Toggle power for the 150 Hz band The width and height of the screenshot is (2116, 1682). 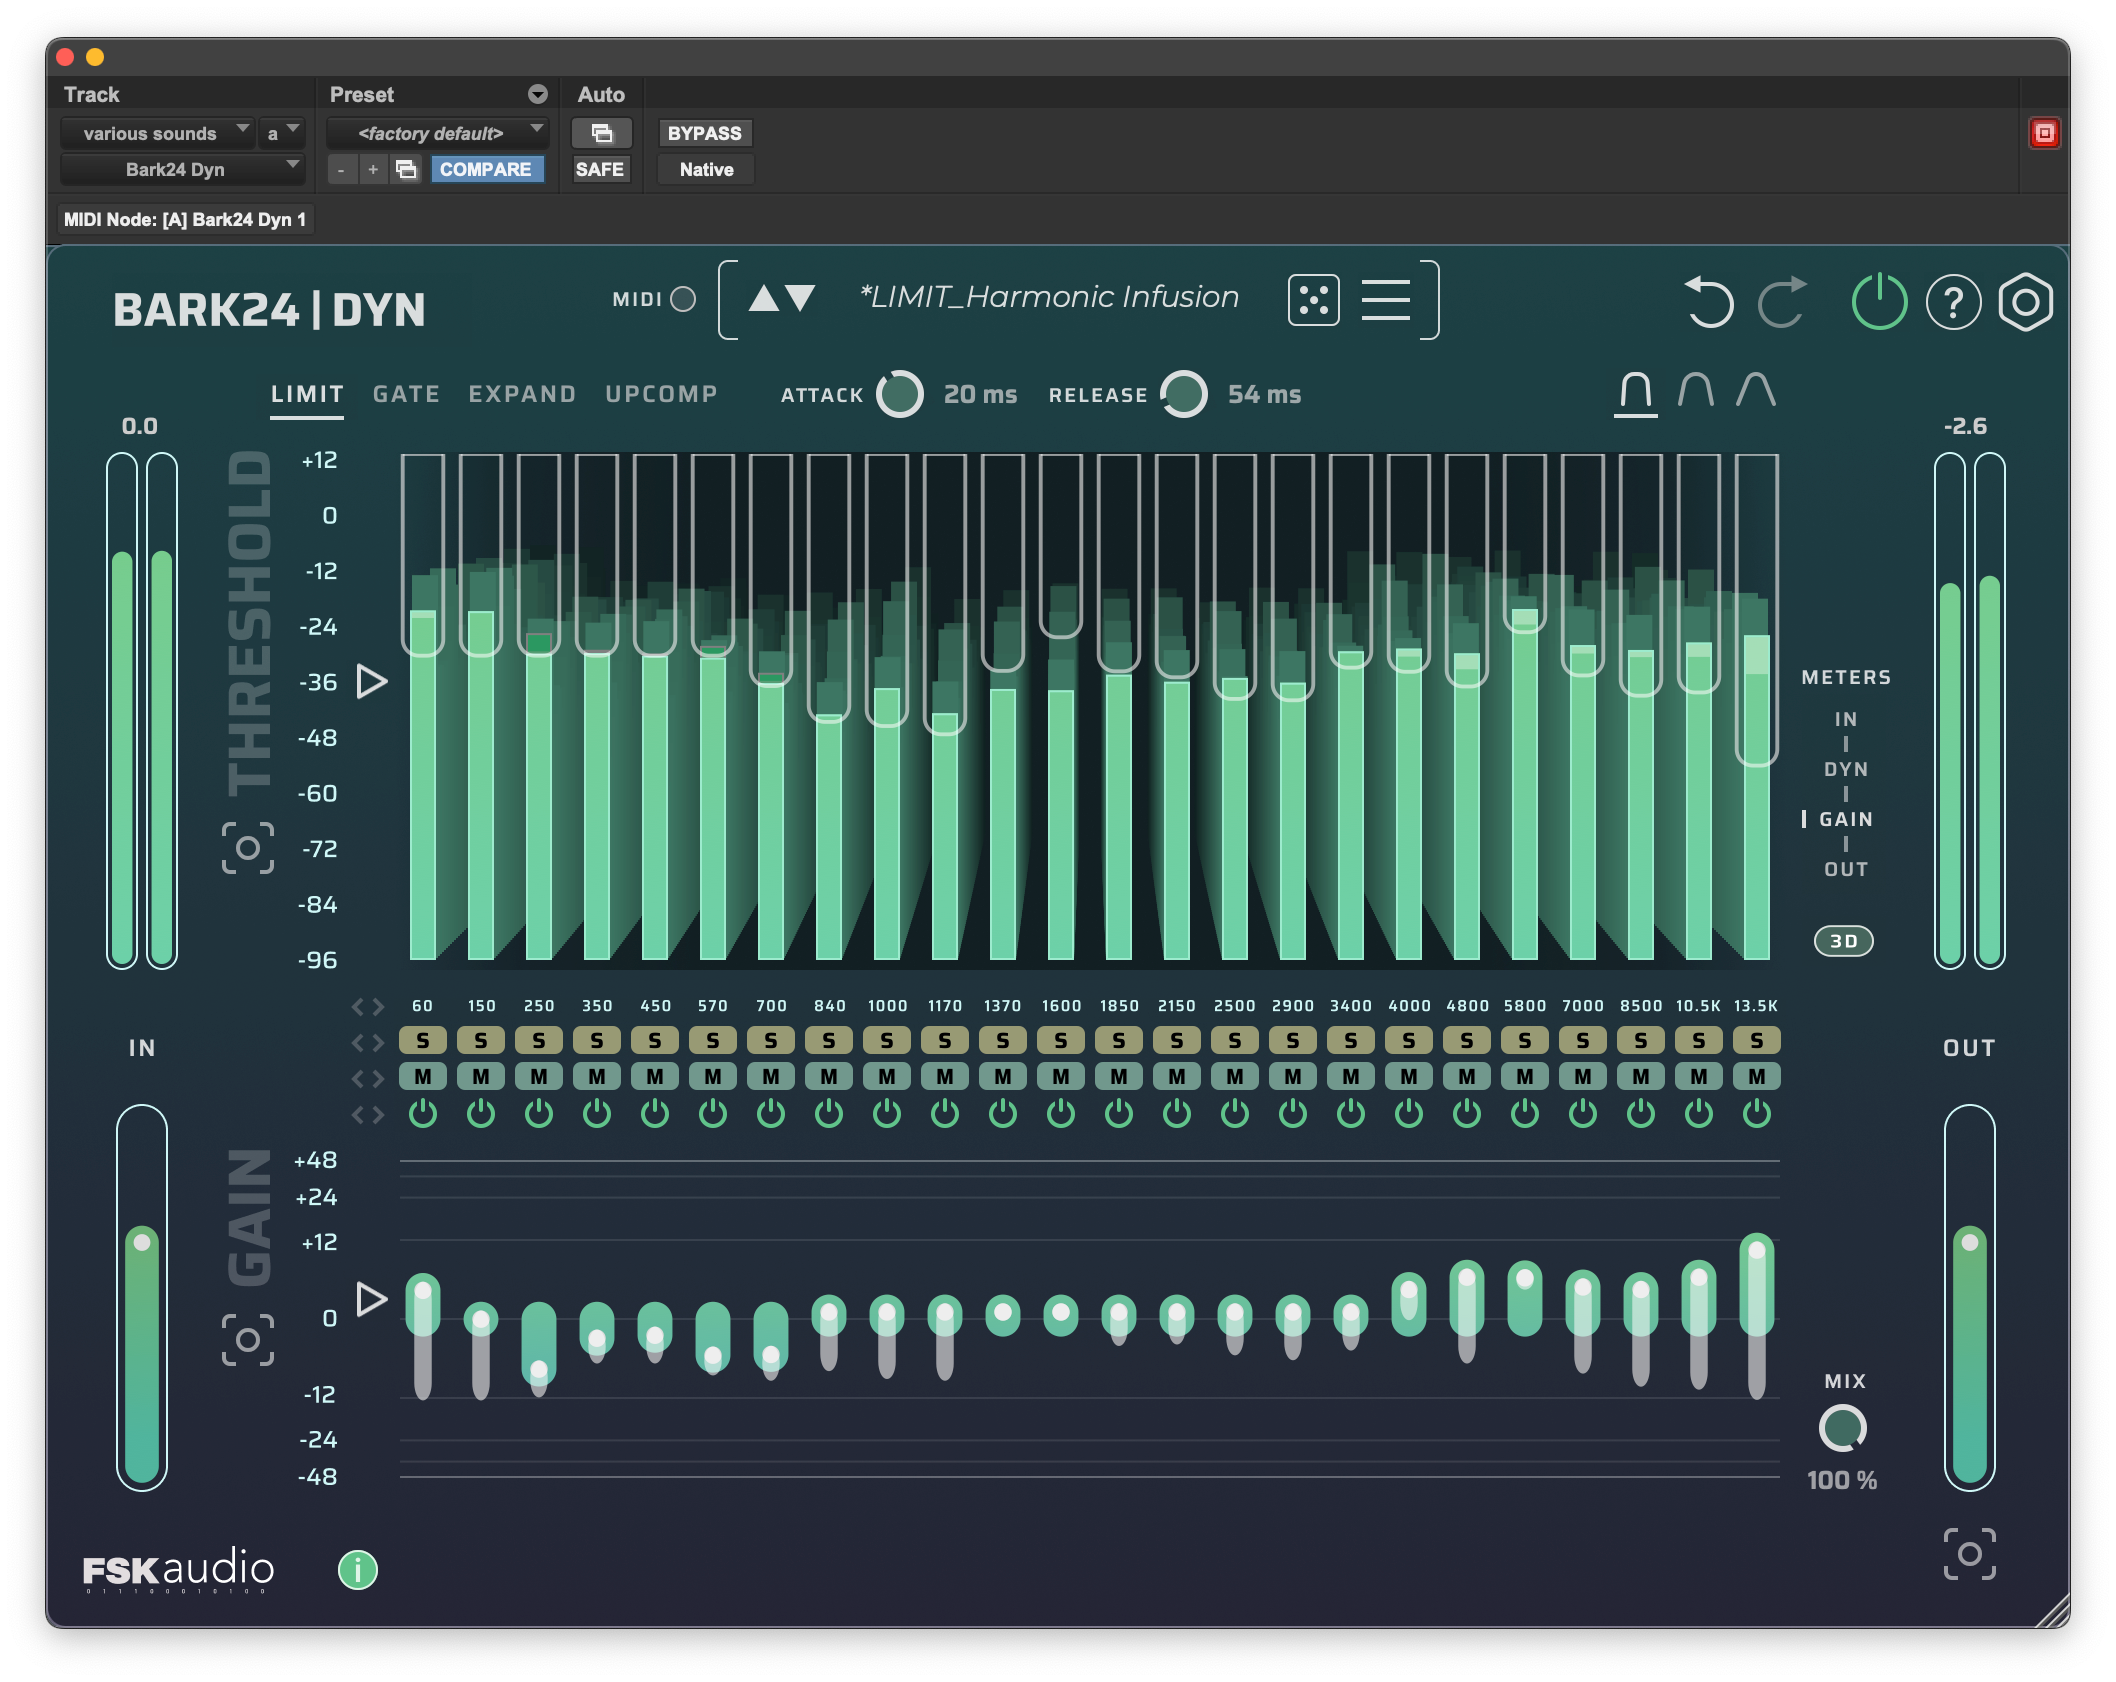[481, 1113]
